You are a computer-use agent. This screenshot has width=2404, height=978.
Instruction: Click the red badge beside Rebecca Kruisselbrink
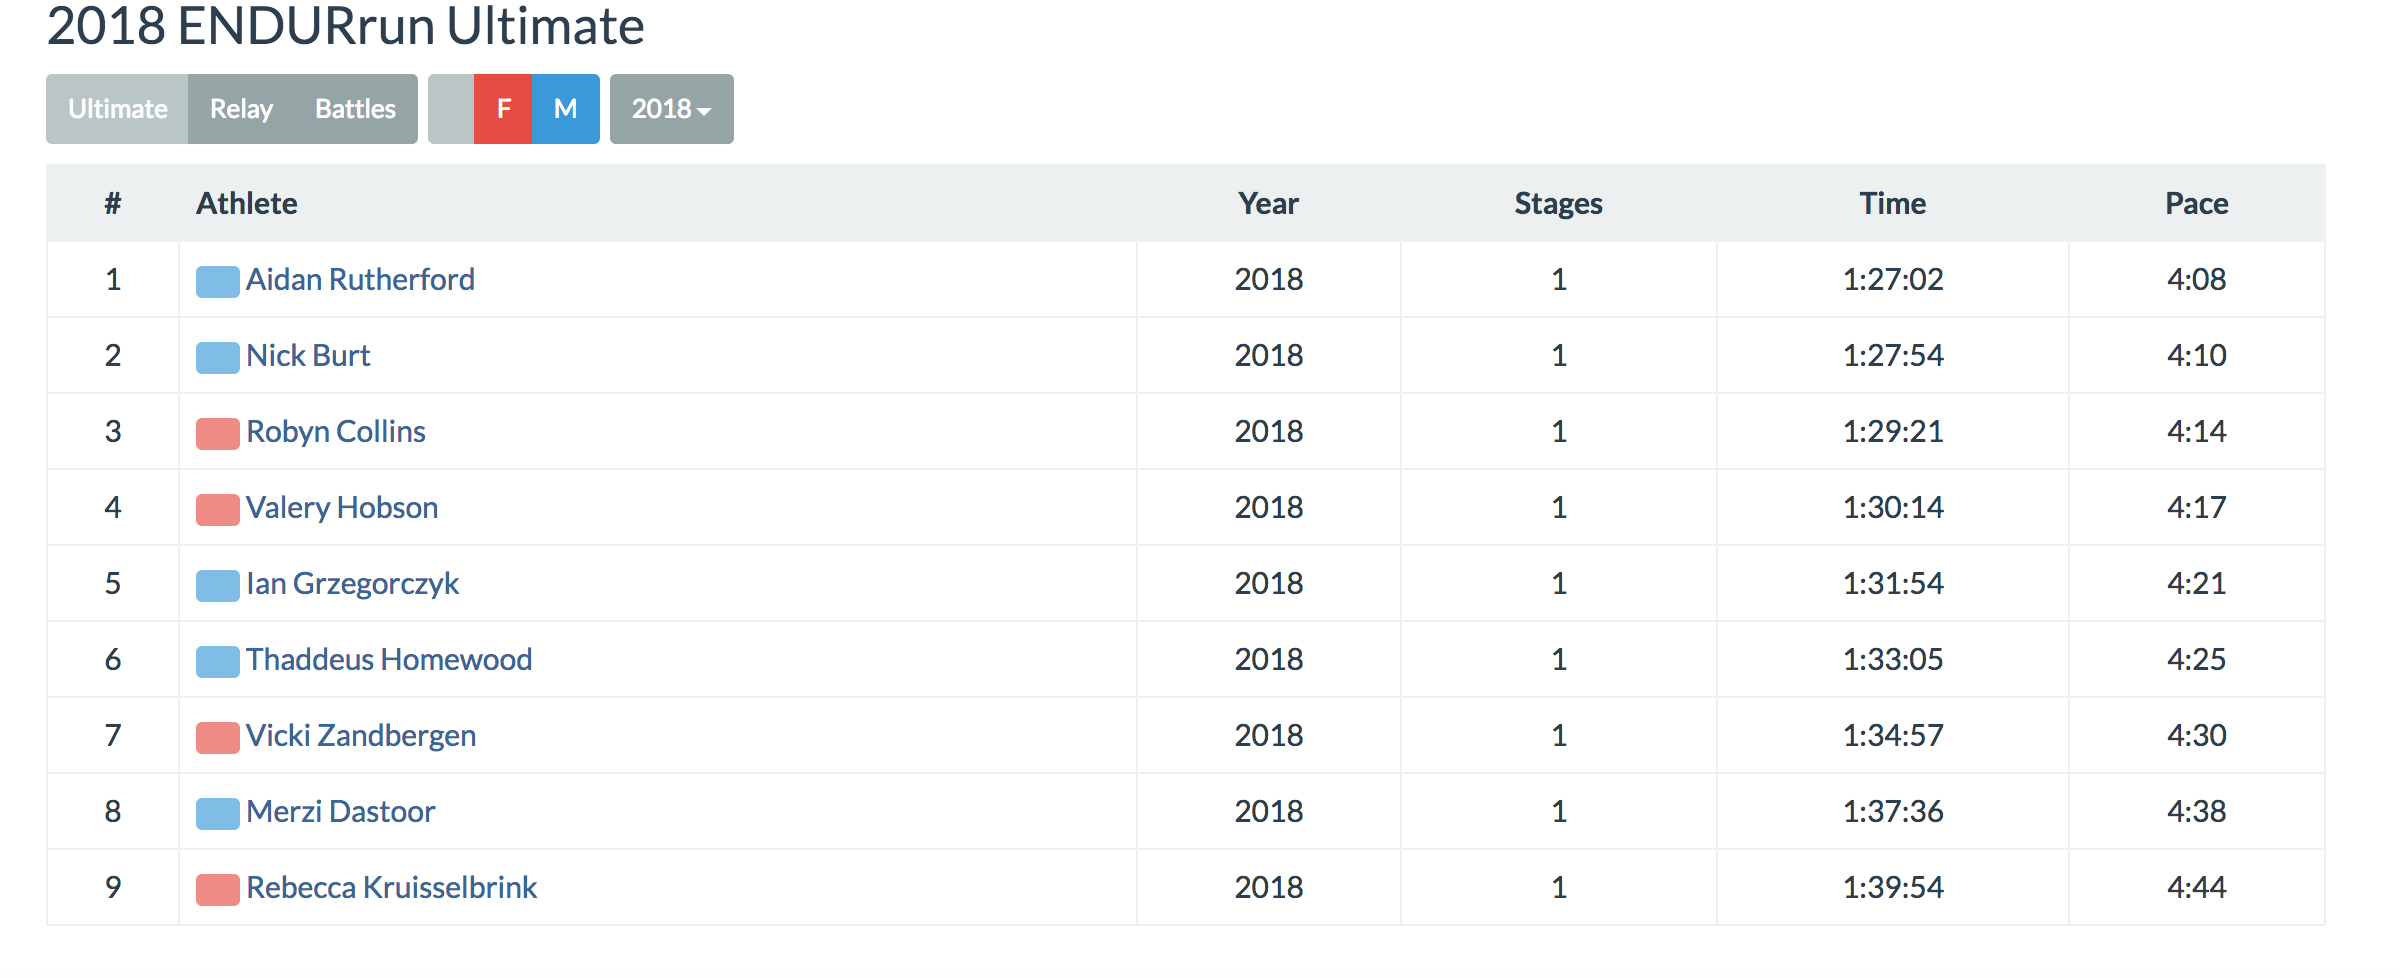pyautogui.click(x=217, y=889)
